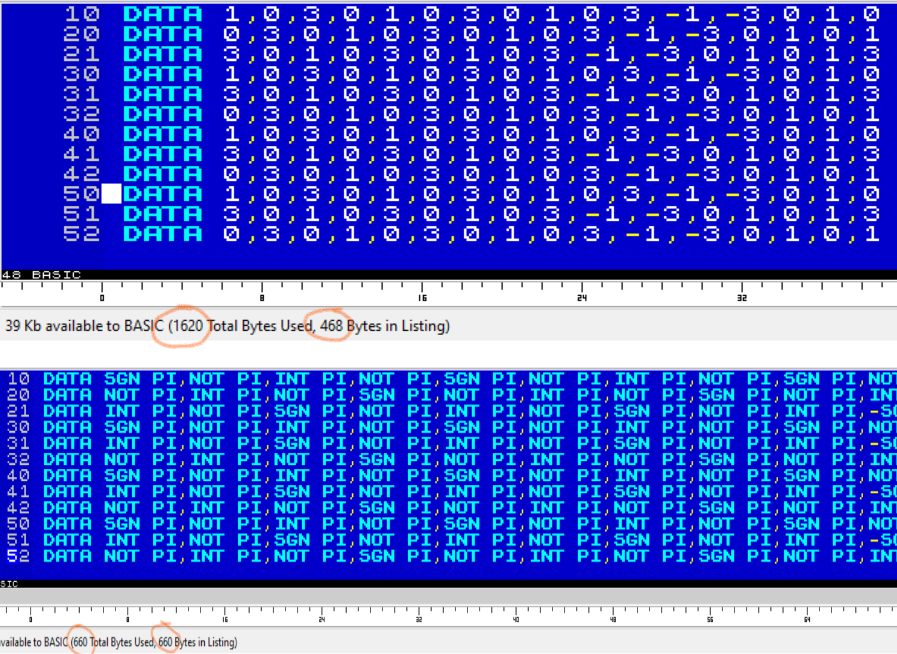Click the '48 BASIC' mode label
Screen dimensions: 897x654
pyautogui.click(x=41, y=275)
